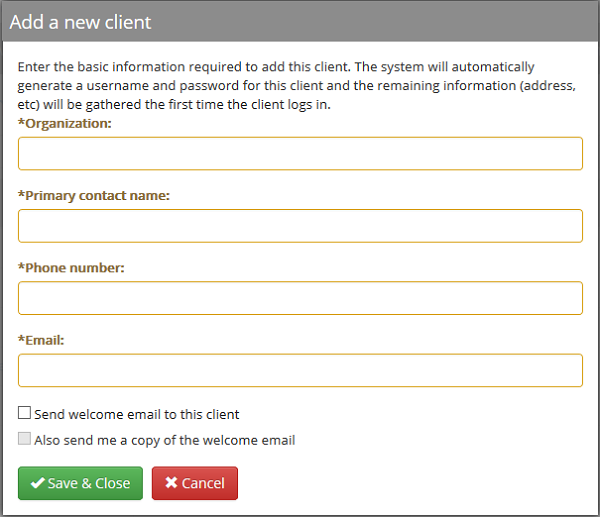
Task: Select the Email input field
Action: (300, 370)
